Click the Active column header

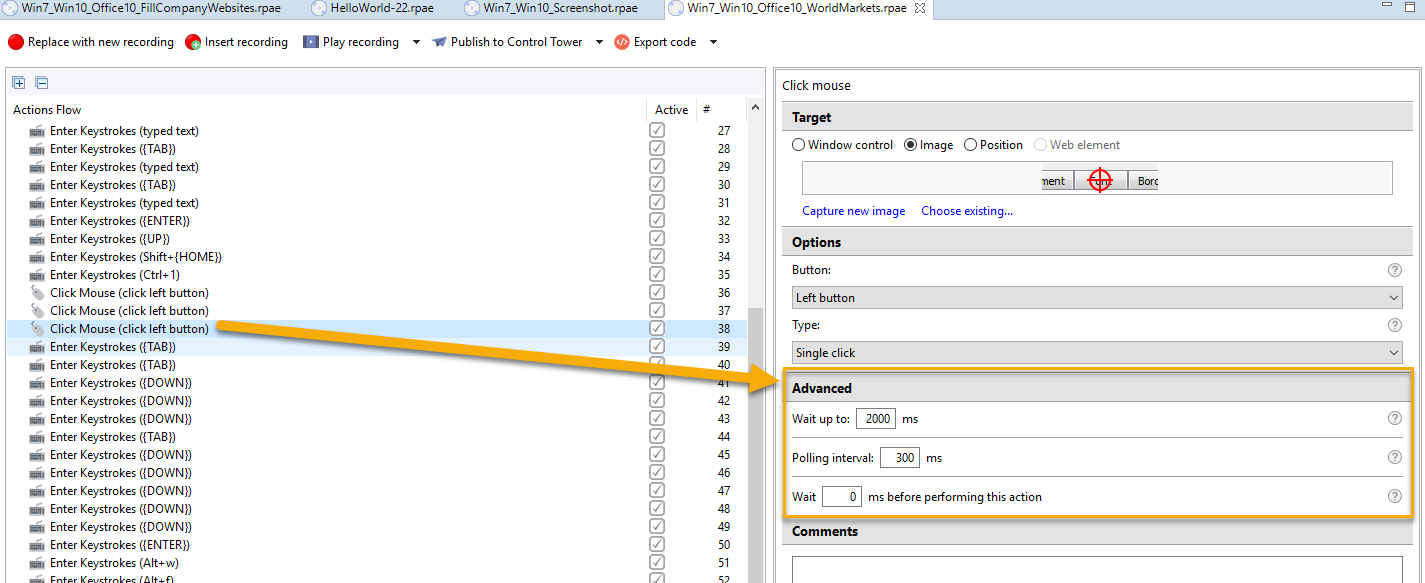pos(672,110)
